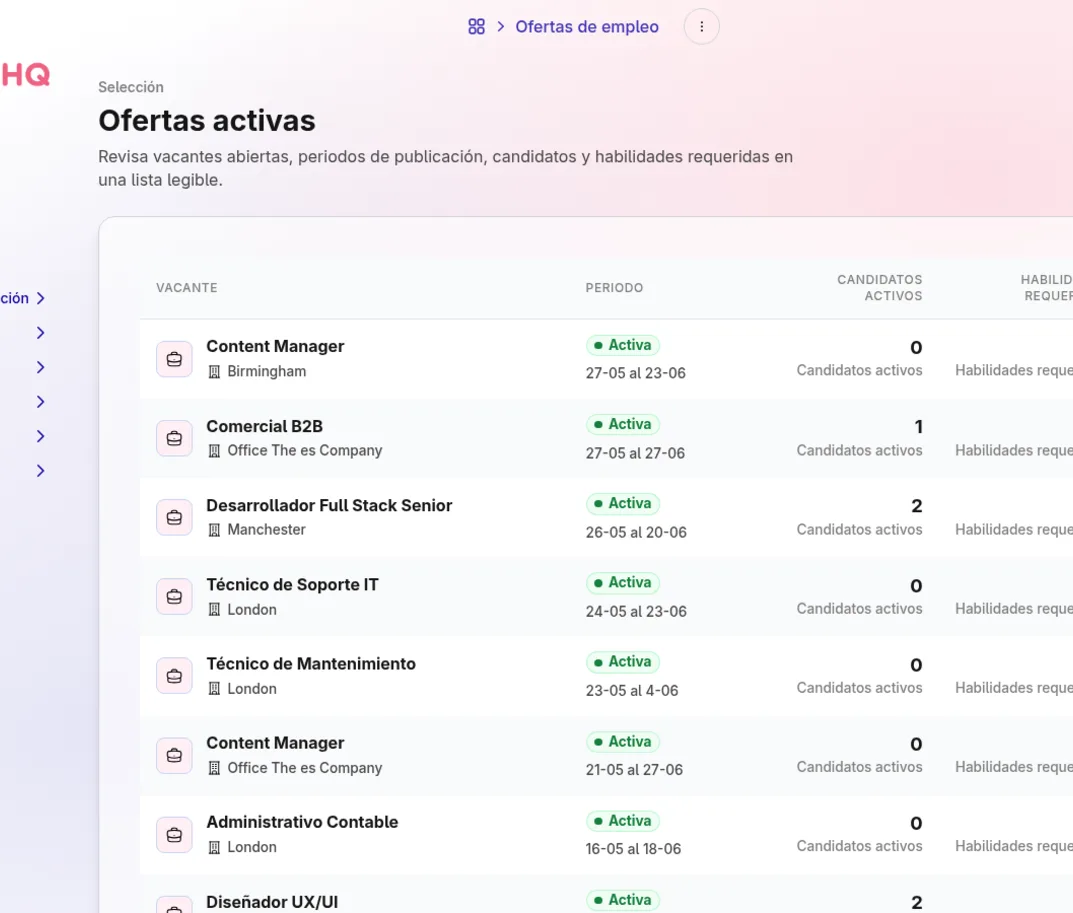This screenshot has height=913, width=1073.
Task: Click Activa badge in Content Manager Birmingham row
Action: click(x=623, y=345)
